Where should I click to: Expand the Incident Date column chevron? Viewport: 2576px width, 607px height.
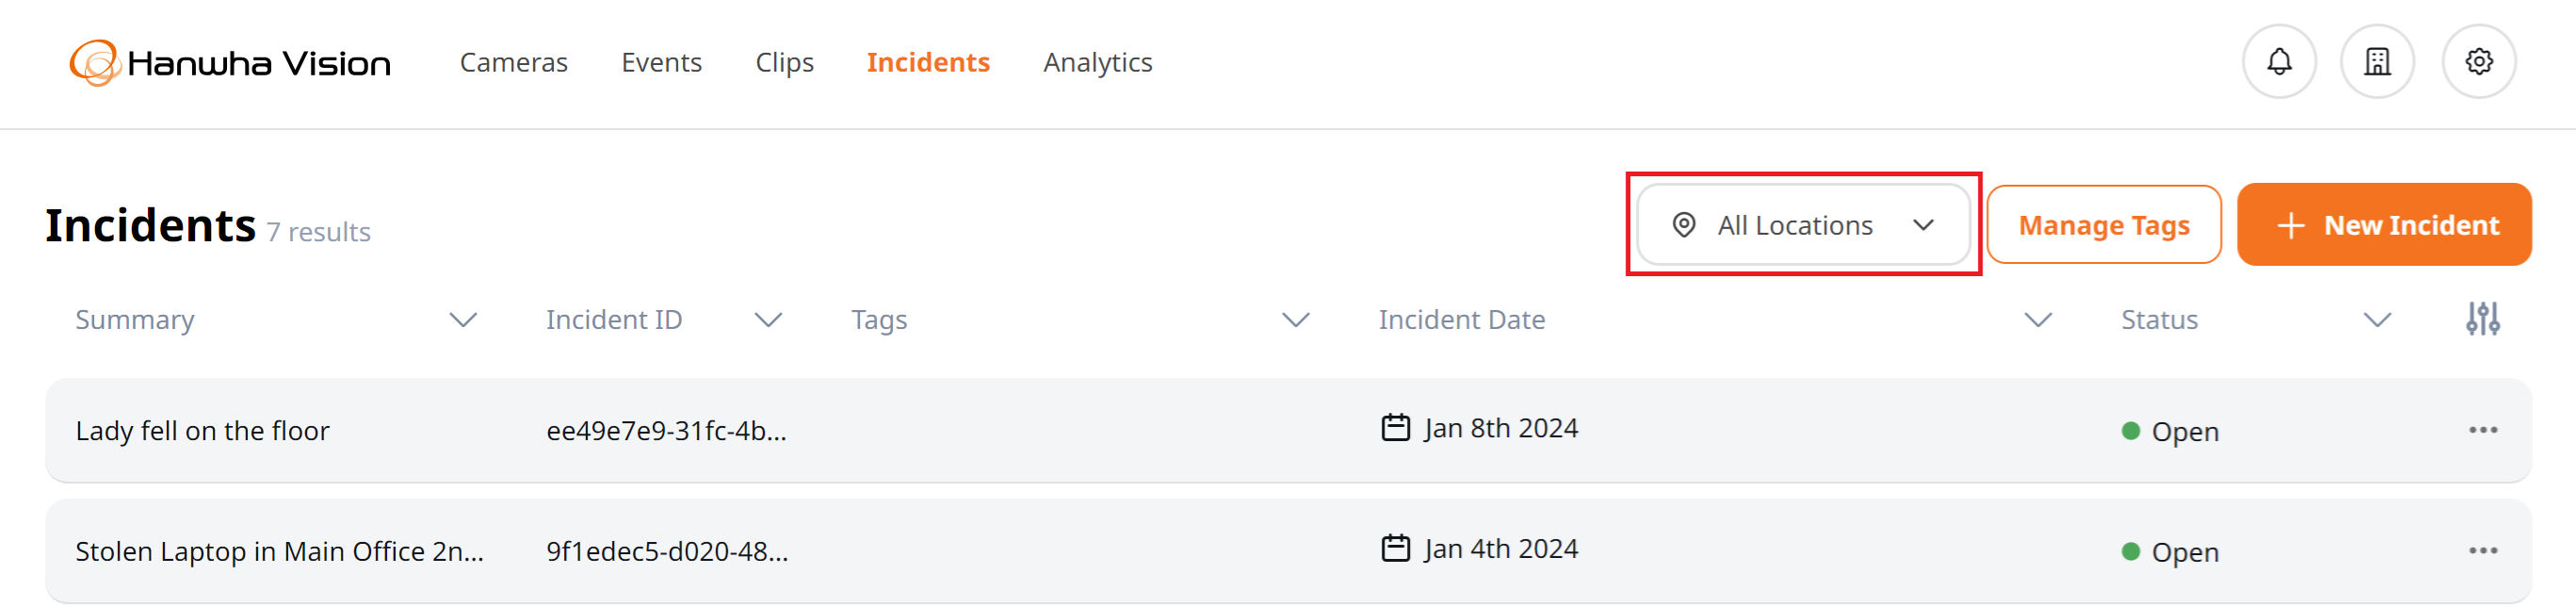point(2037,320)
